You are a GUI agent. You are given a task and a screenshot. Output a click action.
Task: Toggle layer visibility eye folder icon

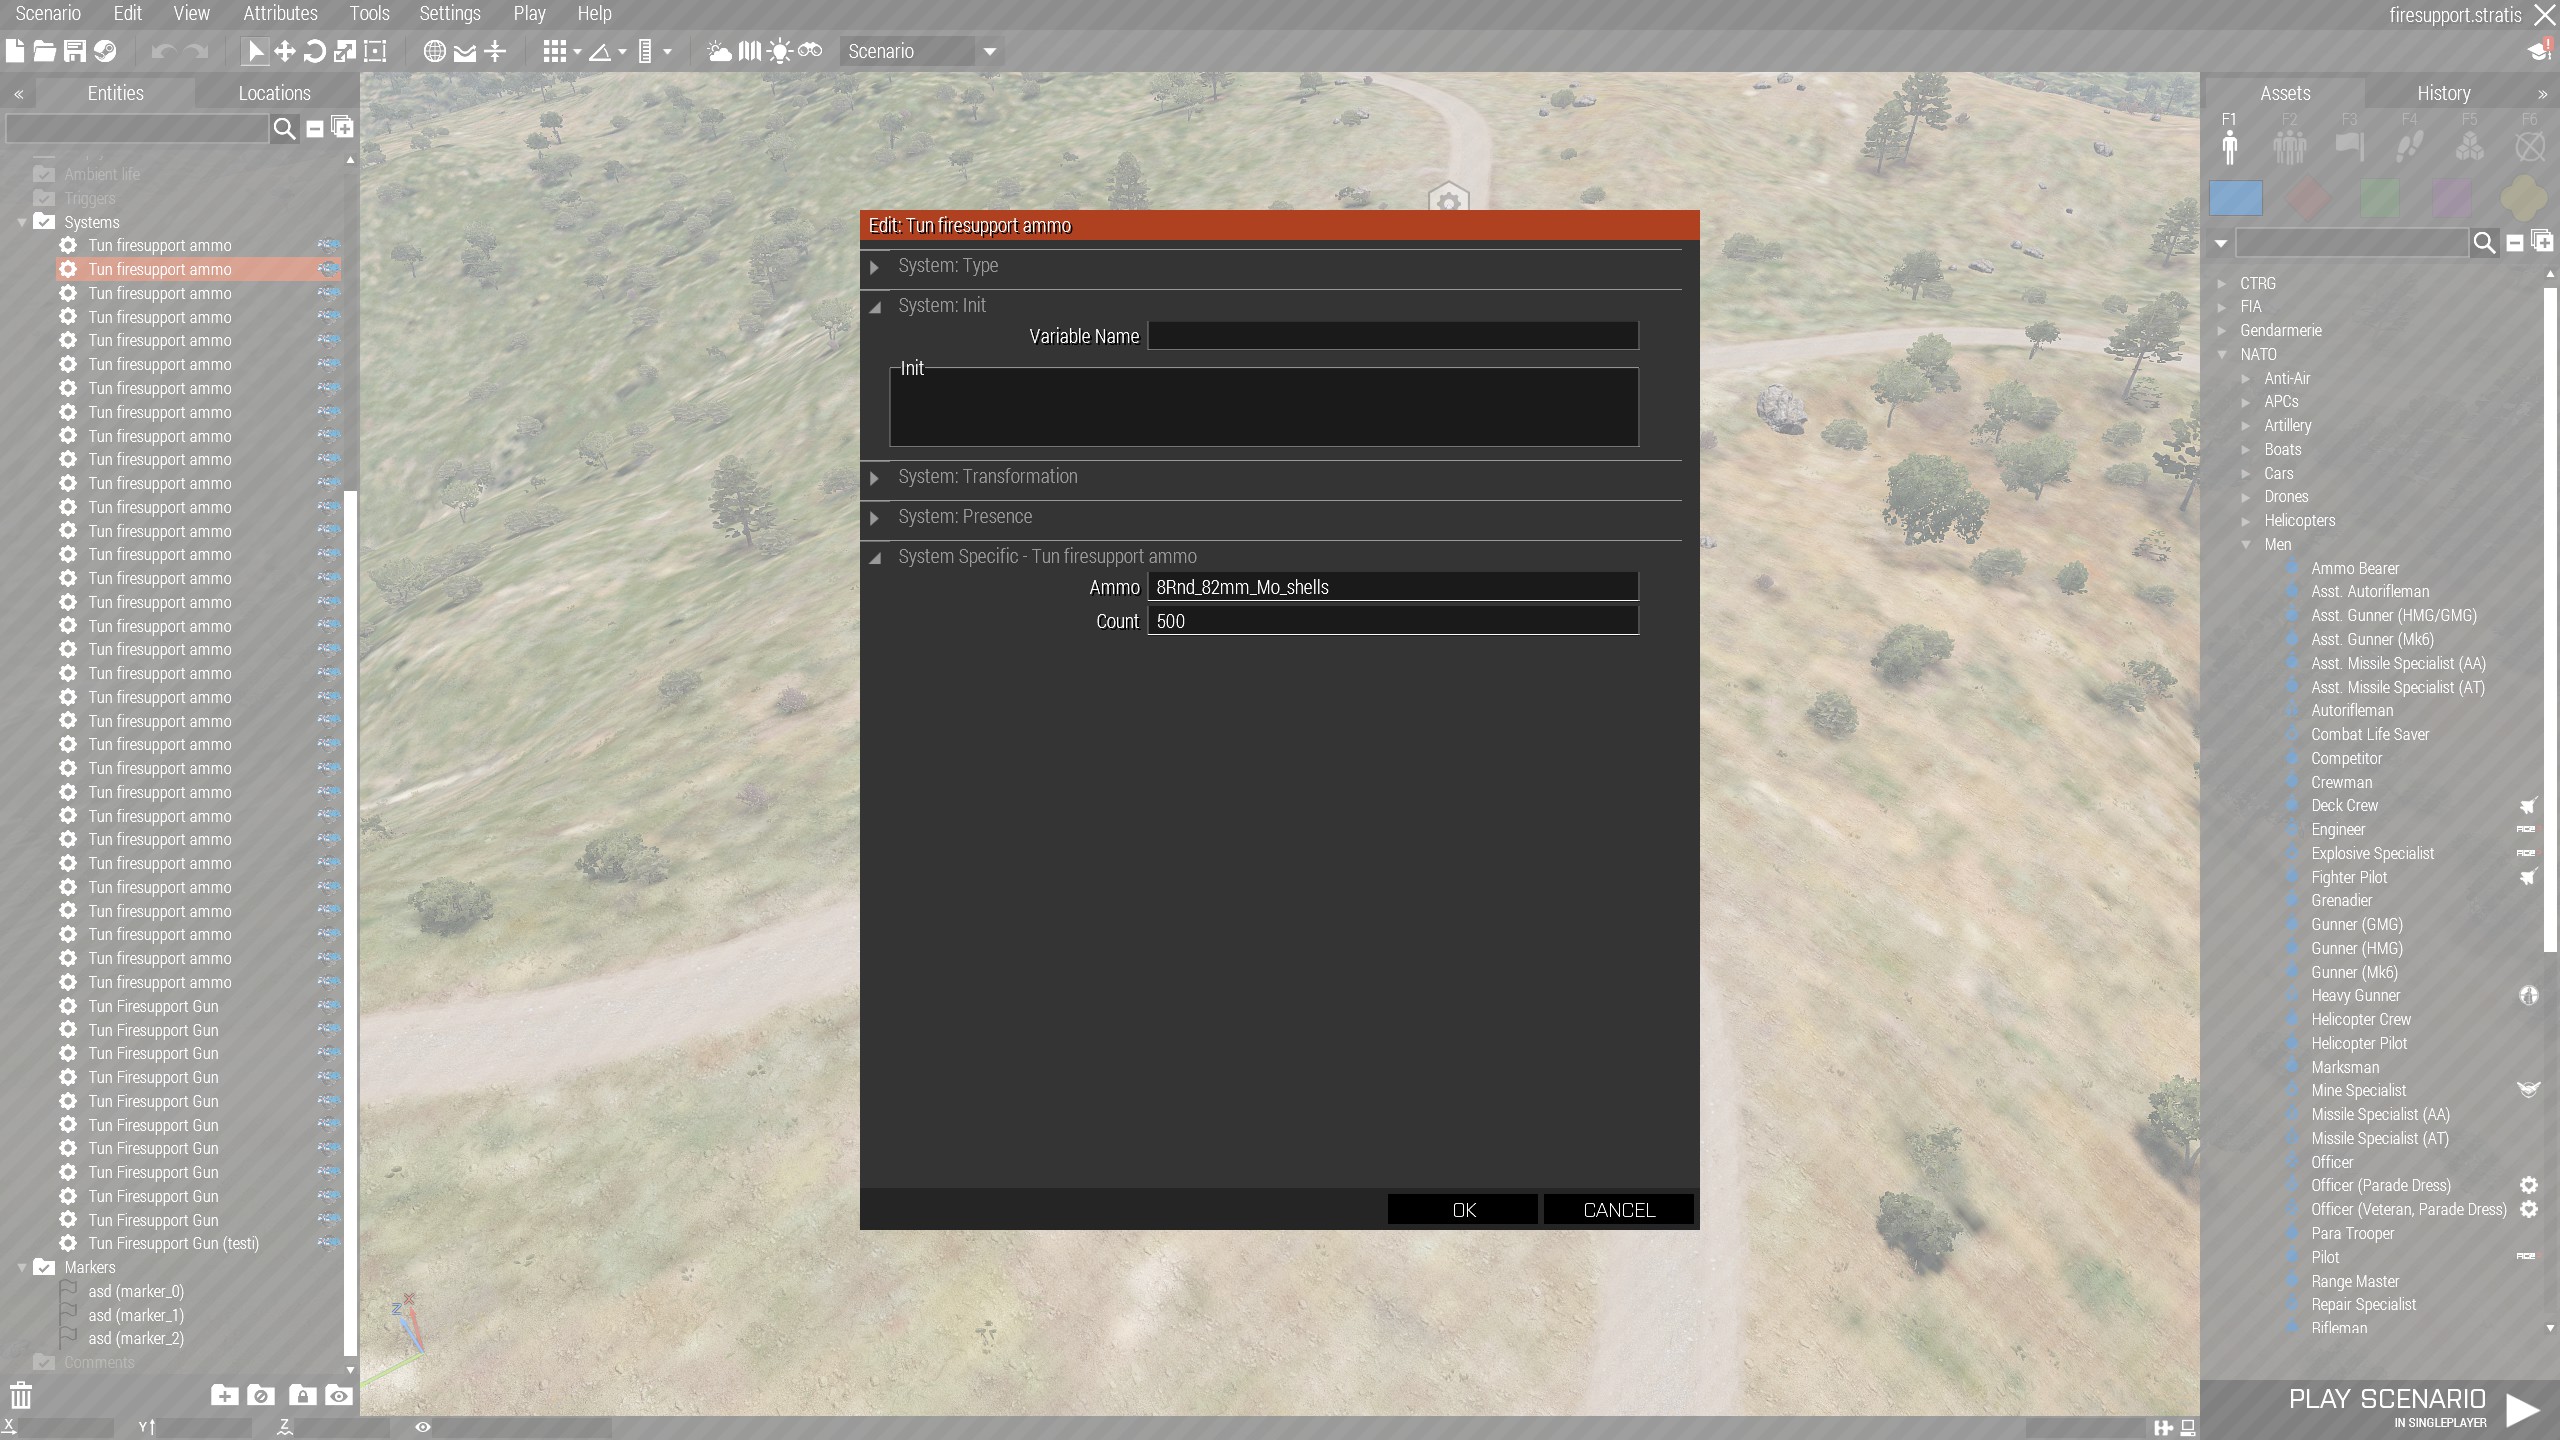click(x=339, y=1395)
